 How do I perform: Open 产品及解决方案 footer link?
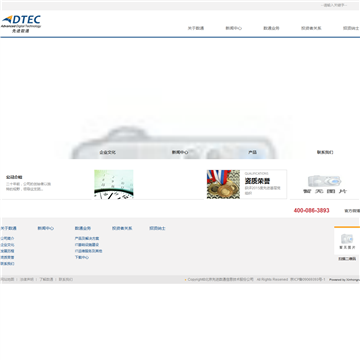(x=87, y=239)
